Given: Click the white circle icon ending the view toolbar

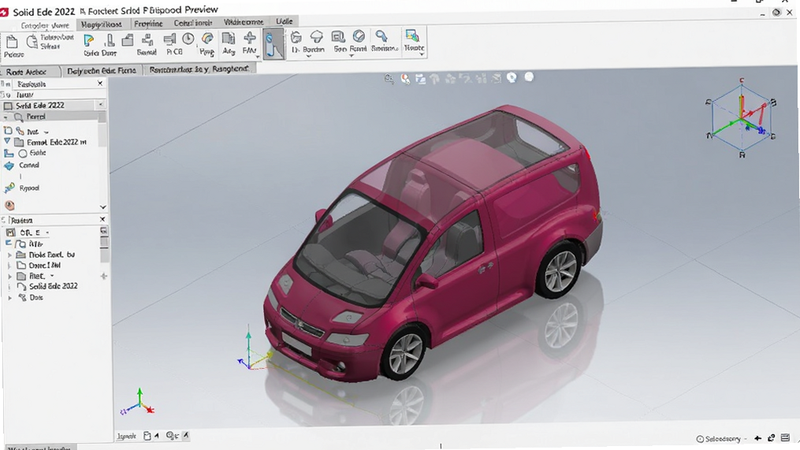Looking at the screenshot, I should point(529,77).
